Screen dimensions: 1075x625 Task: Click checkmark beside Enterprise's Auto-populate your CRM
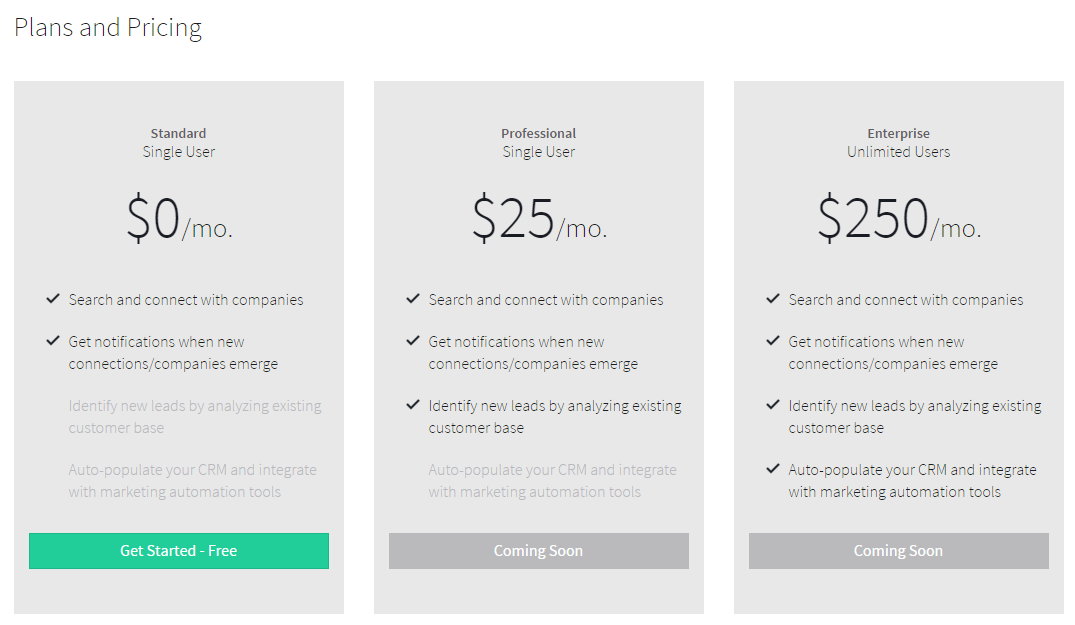[x=773, y=469]
